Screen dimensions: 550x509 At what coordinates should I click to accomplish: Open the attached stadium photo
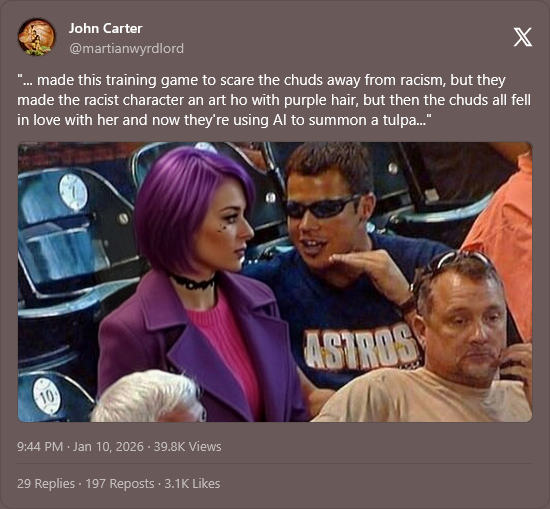275,282
